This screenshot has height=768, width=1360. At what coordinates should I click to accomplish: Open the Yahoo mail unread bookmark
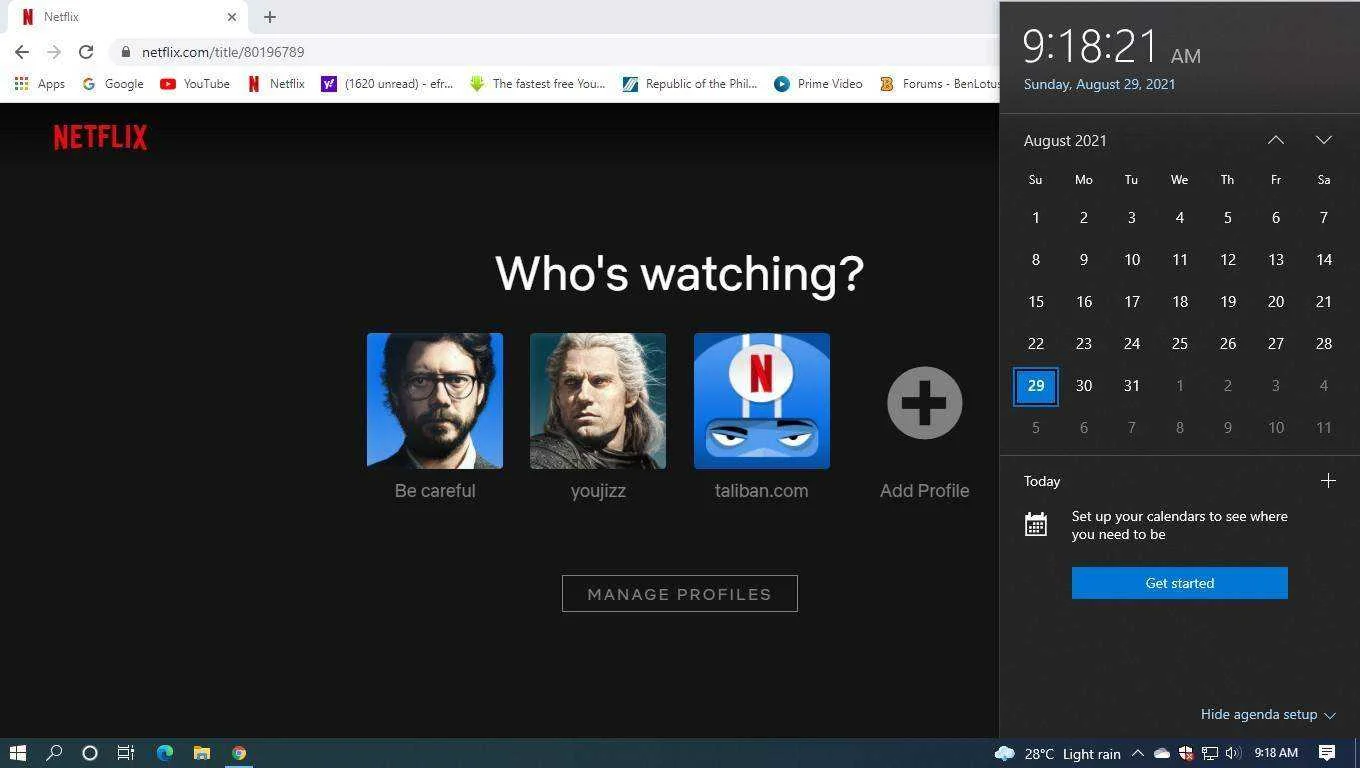click(387, 84)
